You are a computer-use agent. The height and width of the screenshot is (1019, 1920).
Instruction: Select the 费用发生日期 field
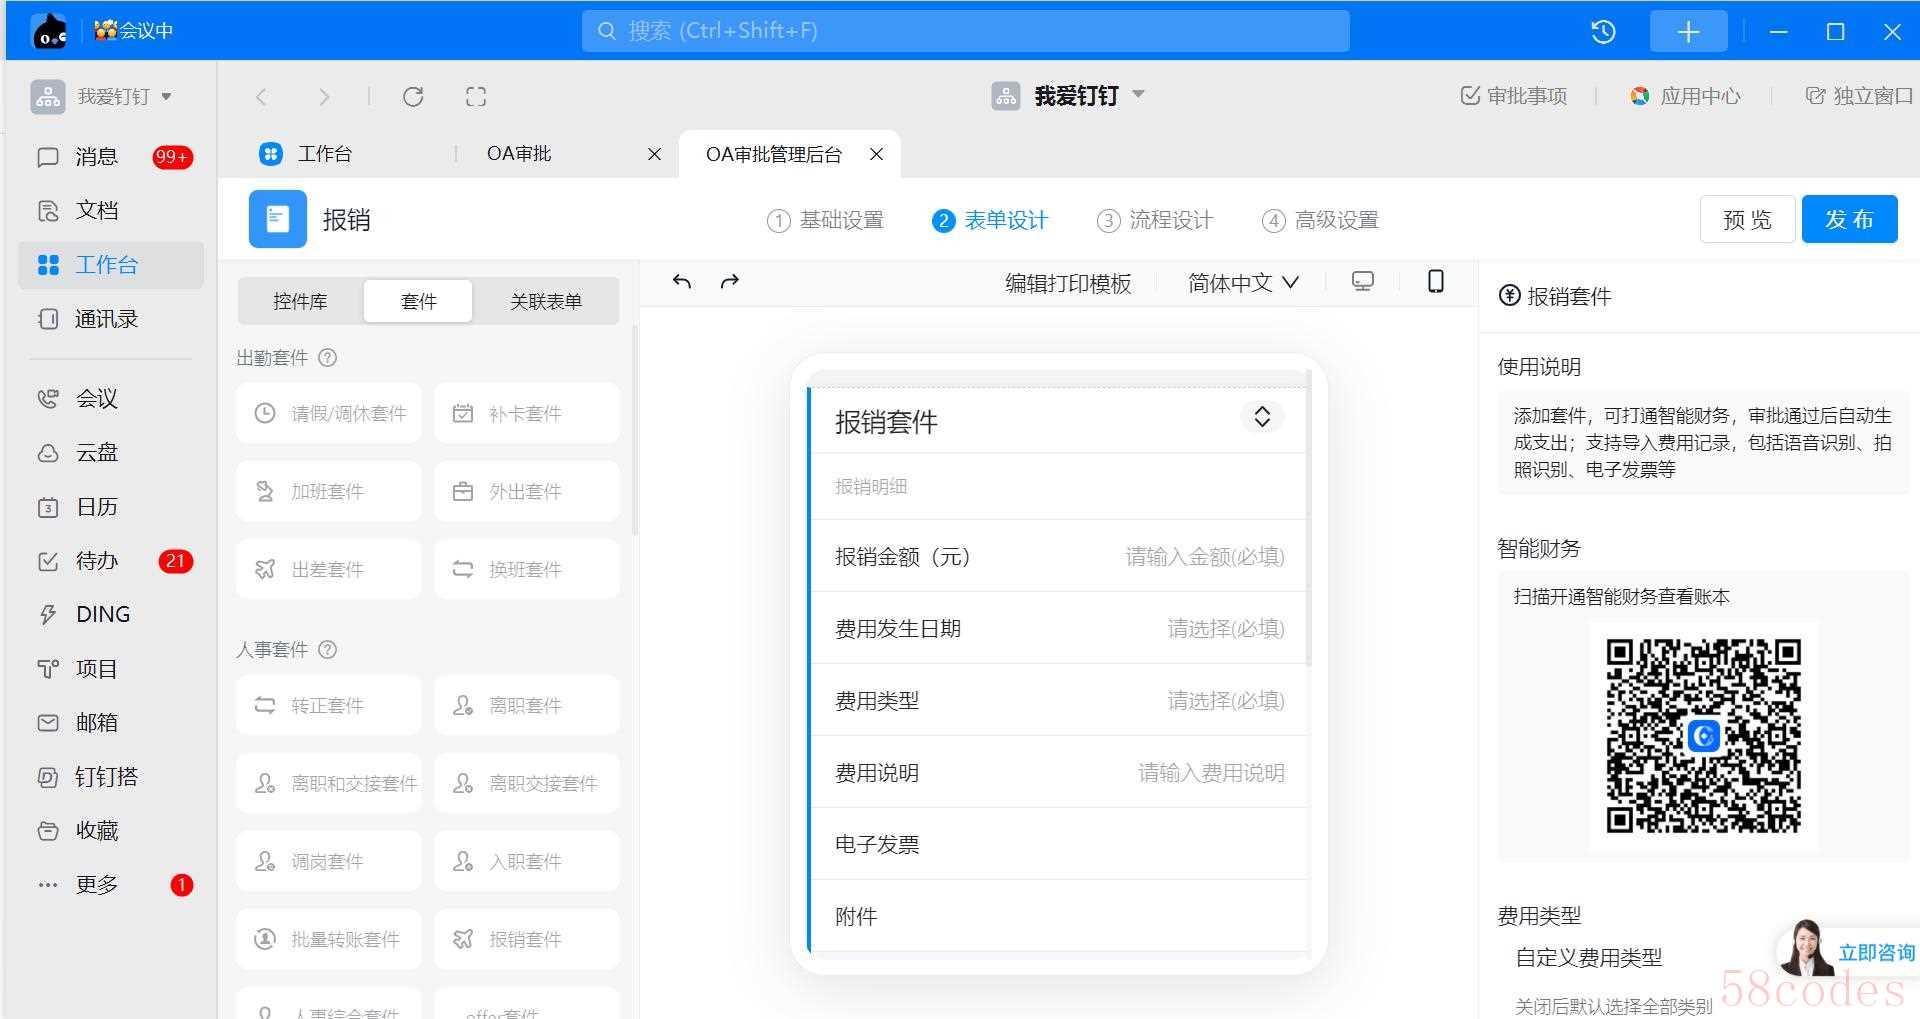coord(1059,628)
